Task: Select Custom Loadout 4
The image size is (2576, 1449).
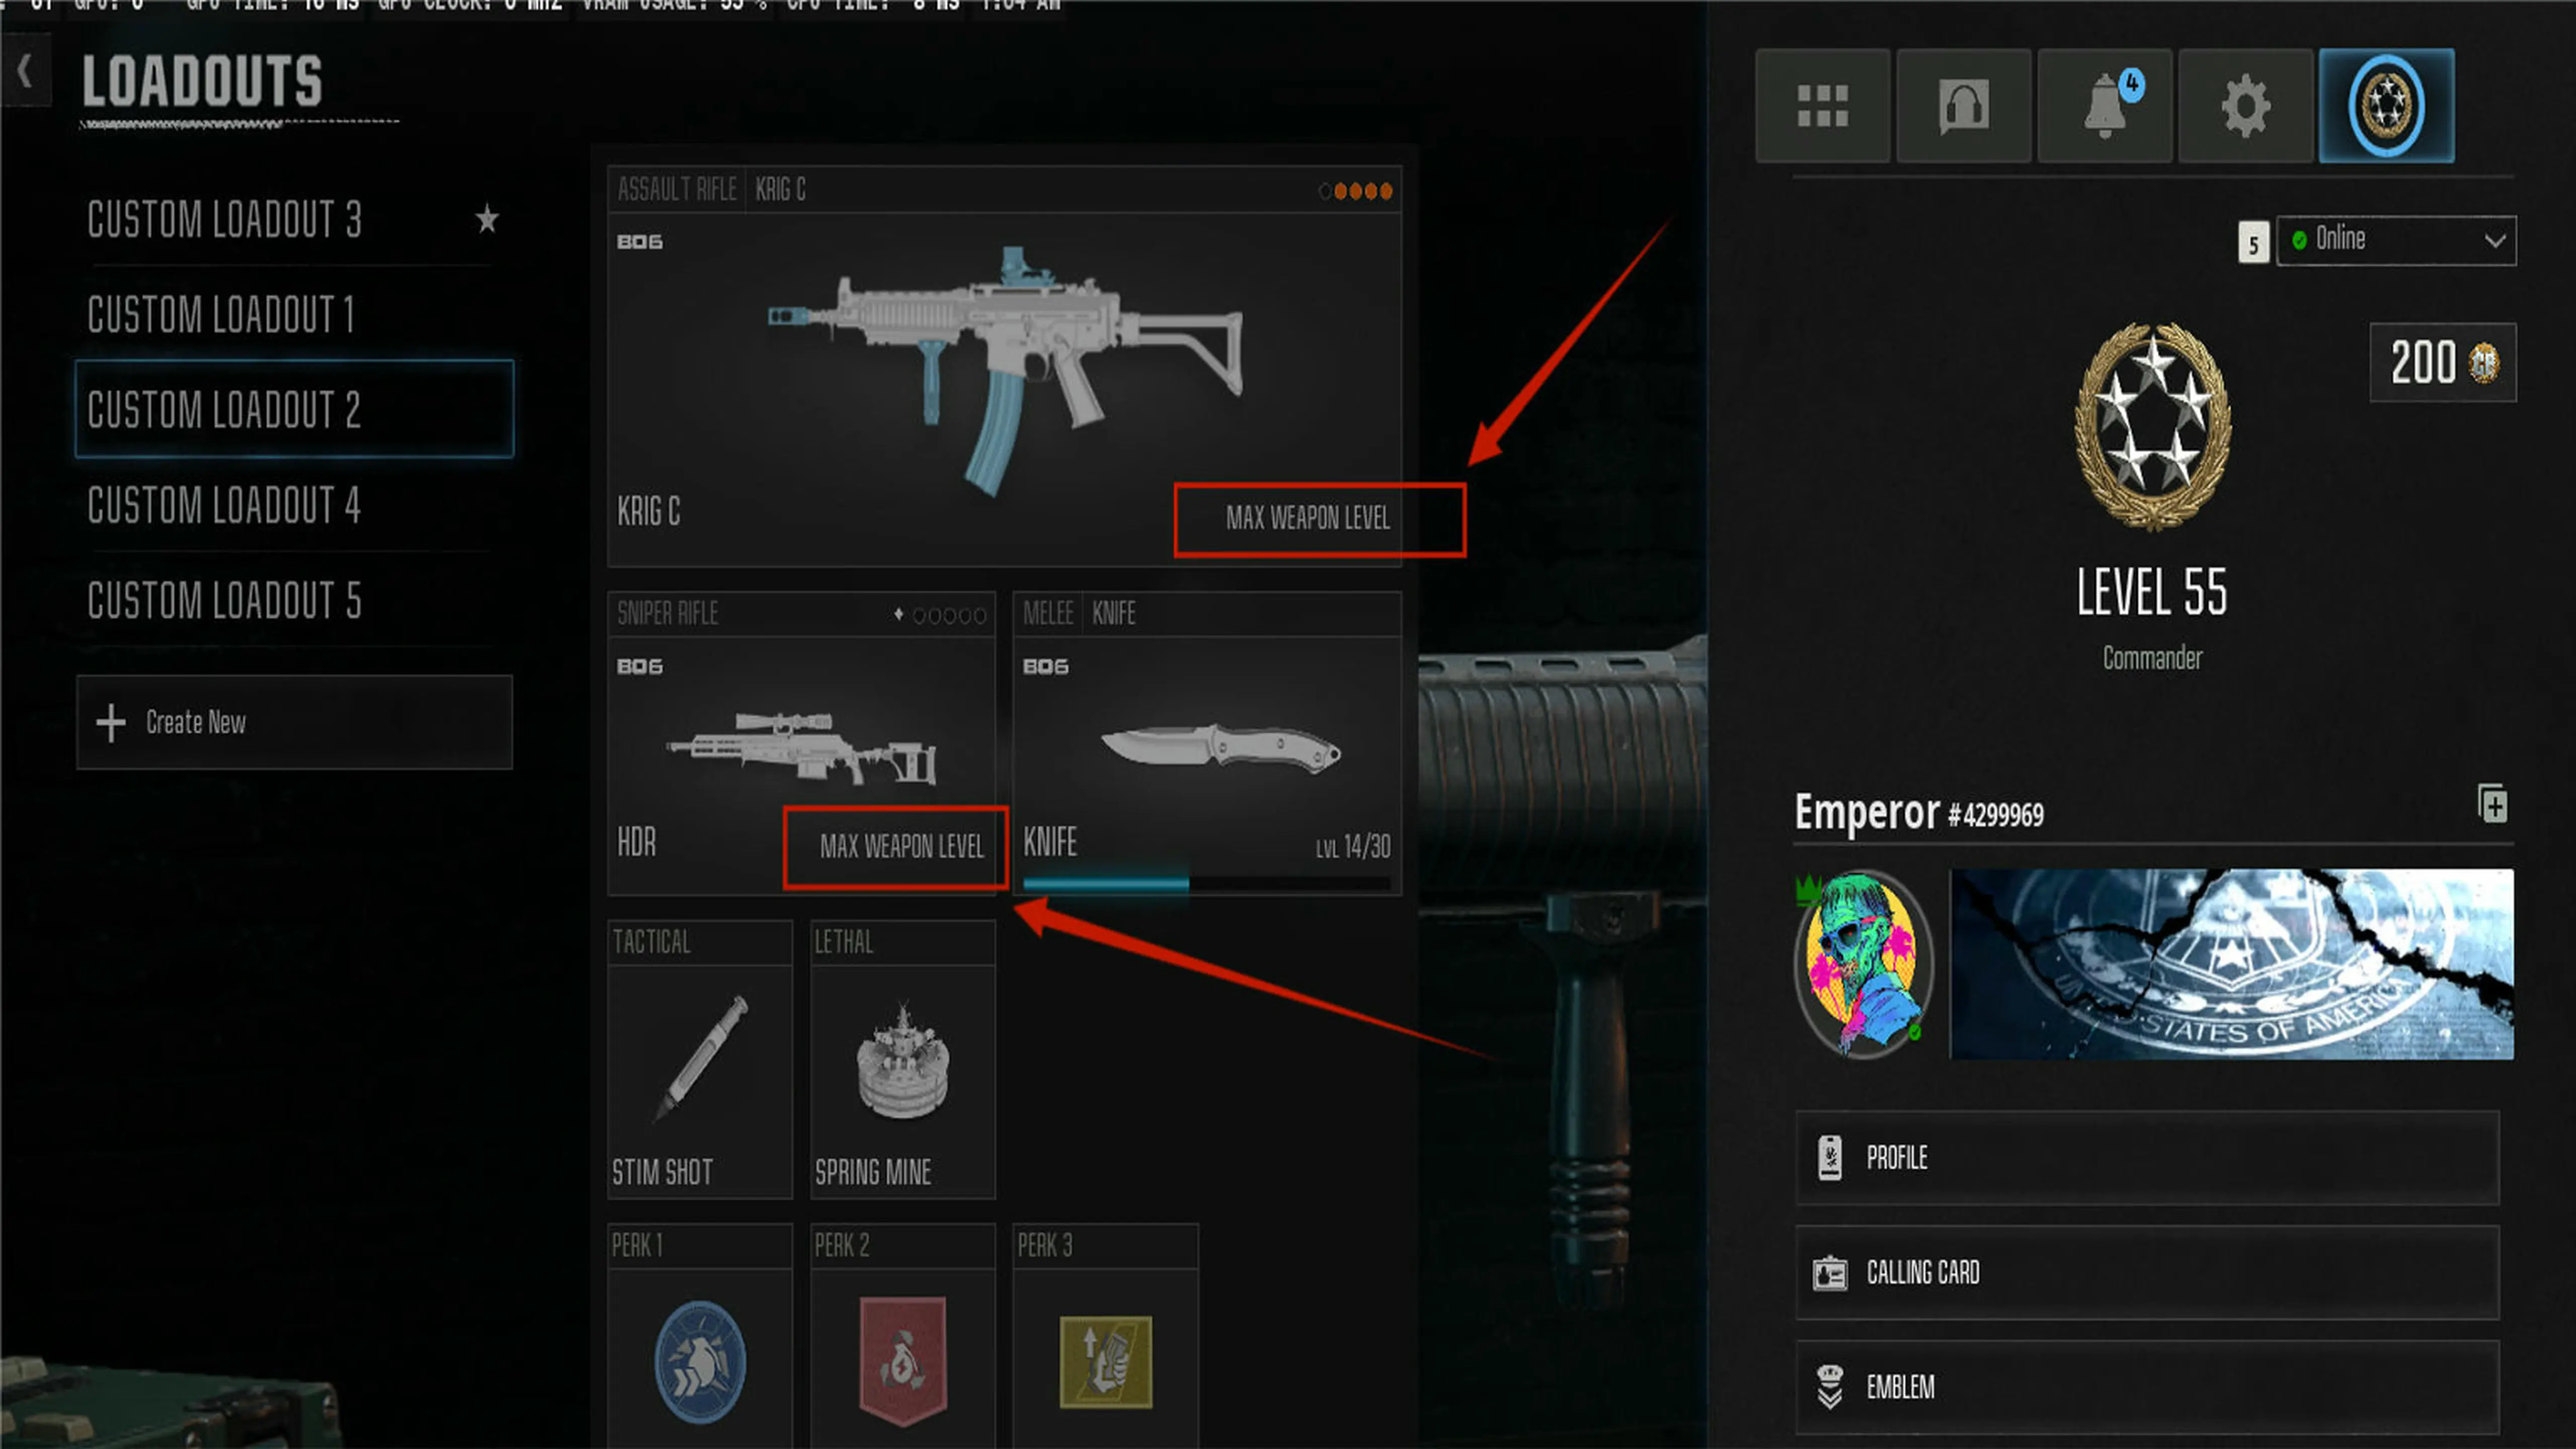Action: [x=293, y=505]
